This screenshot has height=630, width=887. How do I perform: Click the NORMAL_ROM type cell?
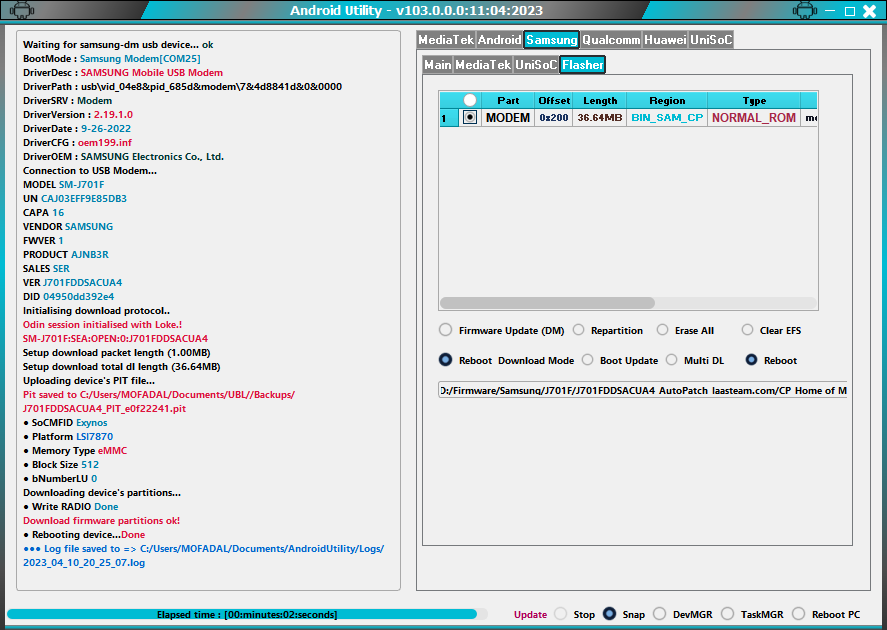coord(754,118)
